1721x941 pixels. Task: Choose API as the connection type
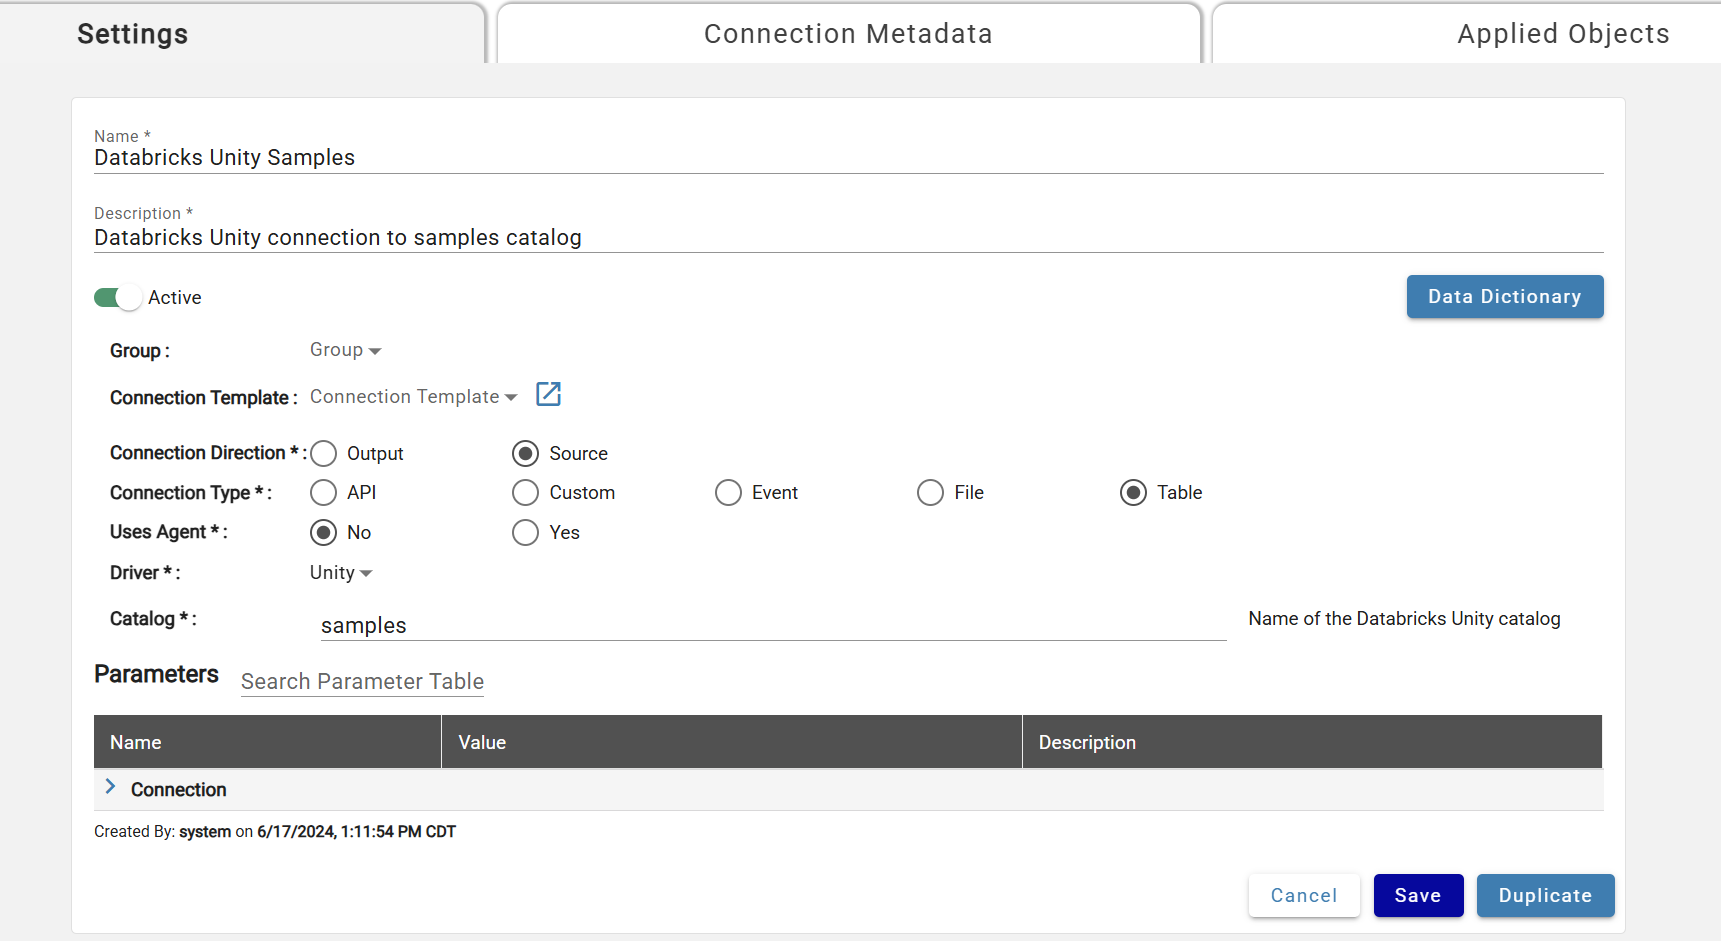click(323, 492)
